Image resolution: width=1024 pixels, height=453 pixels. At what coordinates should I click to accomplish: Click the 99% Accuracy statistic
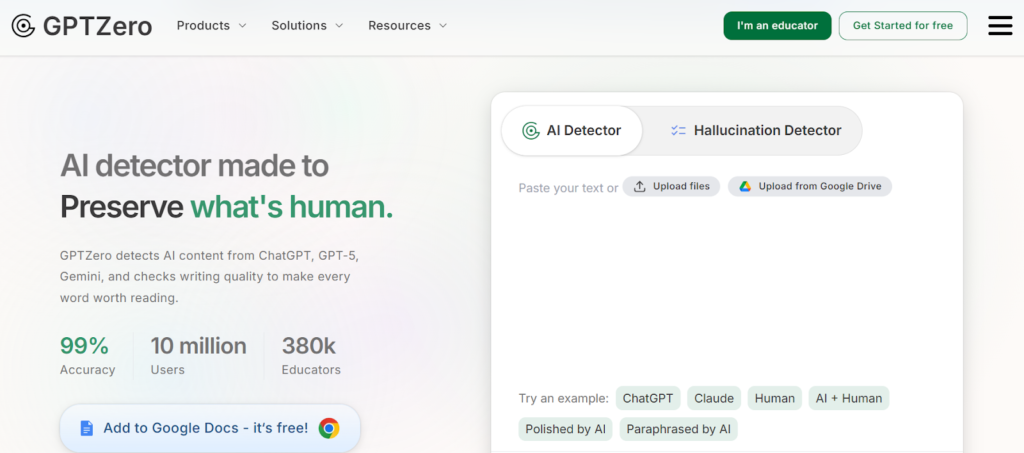tap(88, 356)
